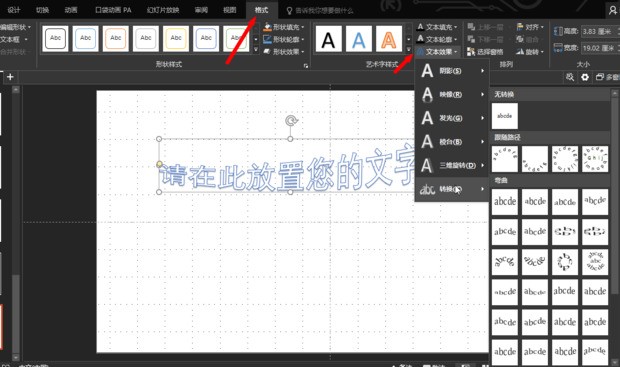620x367 pixels.
Task: Choose the downward arch follow-path text effect
Action: [x=535, y=159]
